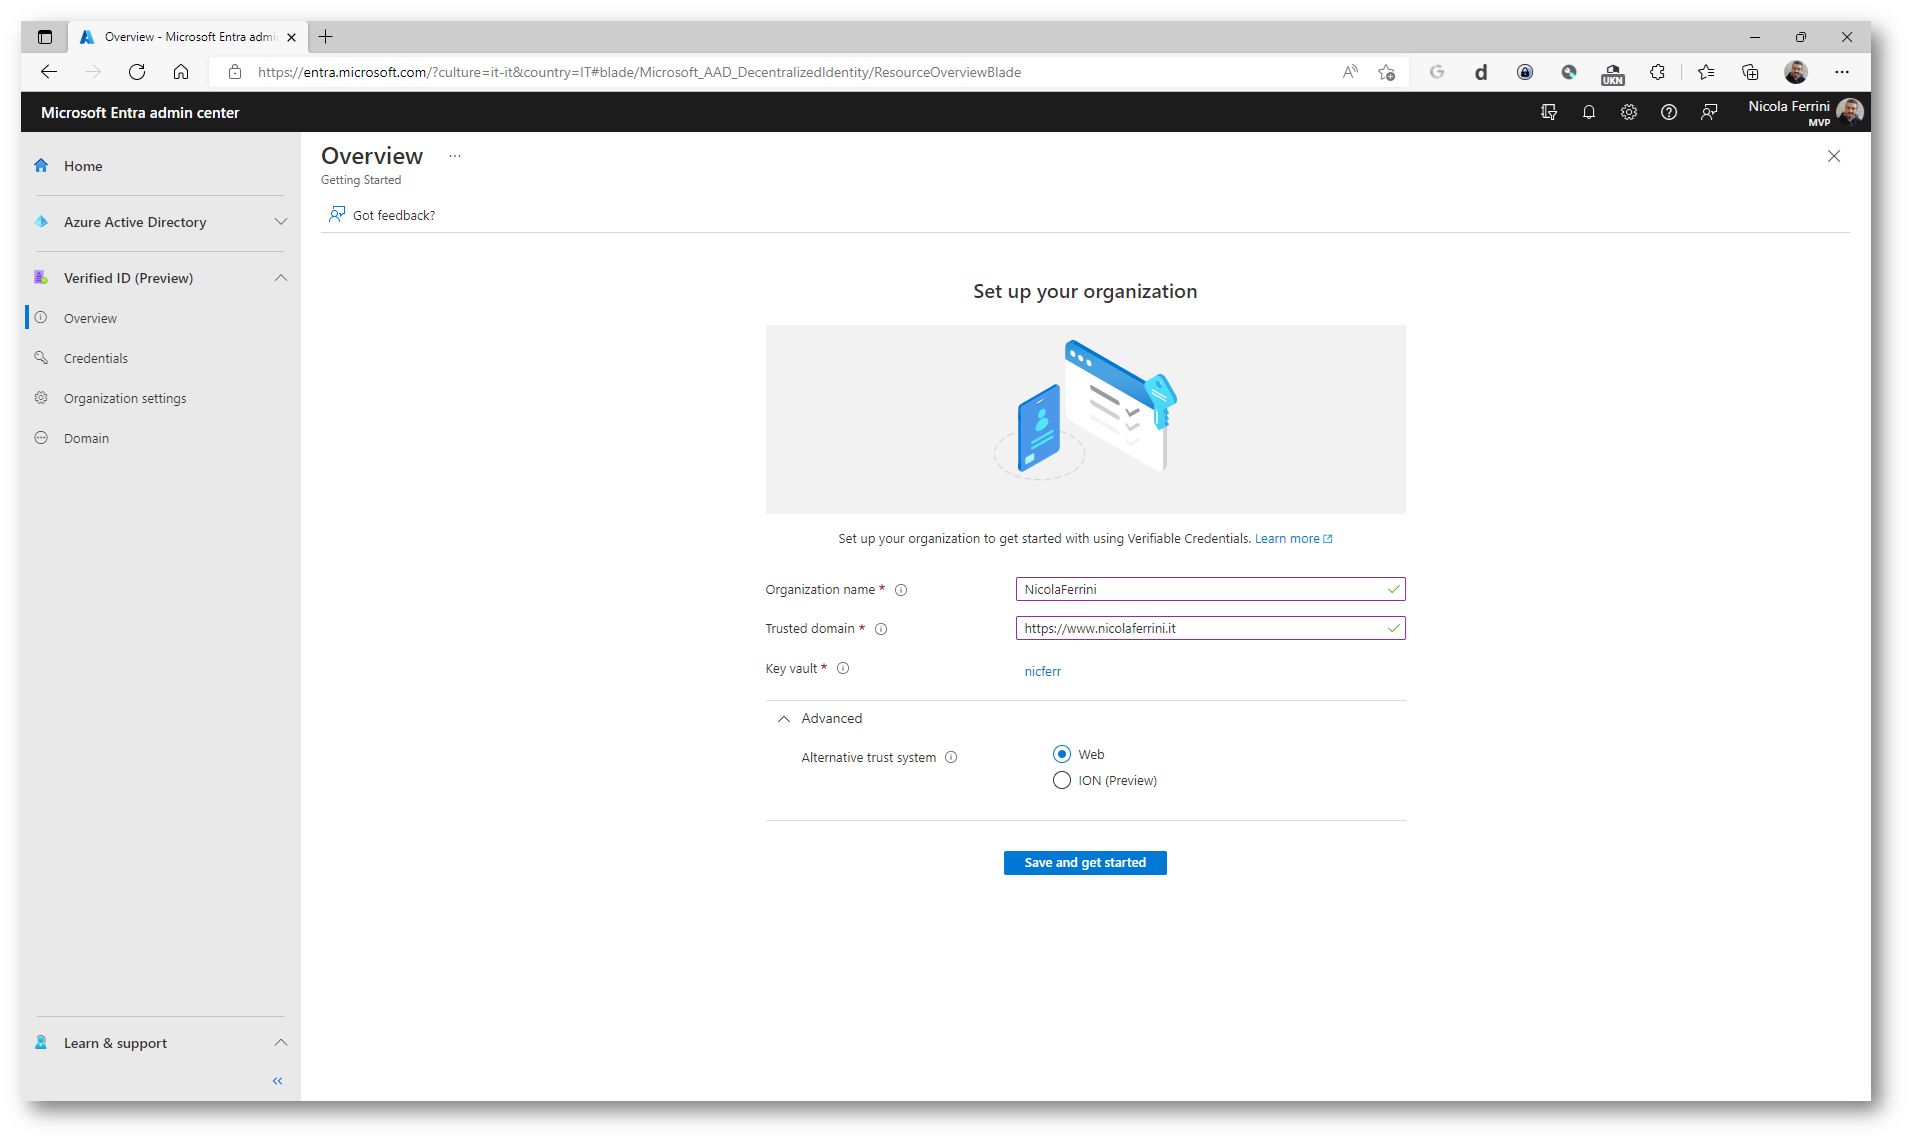The width and height of the screenshot is (1913, 1143).
Task: Collapse the sidebar with double-chevron icon
Action: click(278, 1081)
